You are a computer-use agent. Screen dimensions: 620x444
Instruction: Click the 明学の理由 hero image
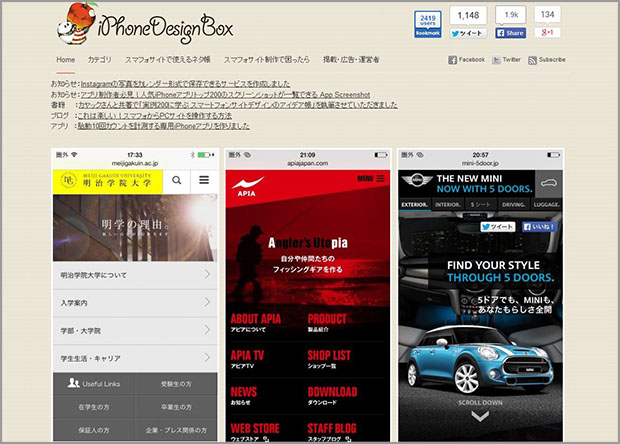pyautogui.click(x=135, y=228)
